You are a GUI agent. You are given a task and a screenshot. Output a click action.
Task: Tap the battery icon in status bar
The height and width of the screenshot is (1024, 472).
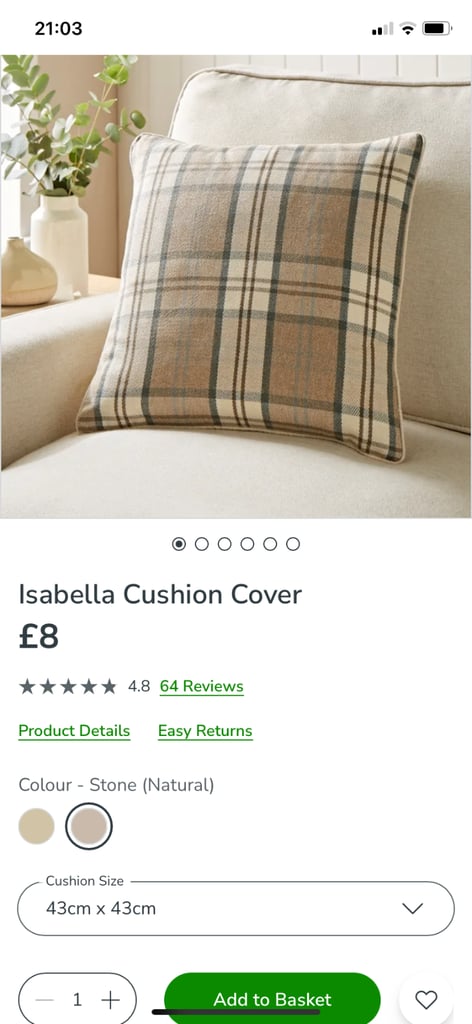(x=437, y=29)
